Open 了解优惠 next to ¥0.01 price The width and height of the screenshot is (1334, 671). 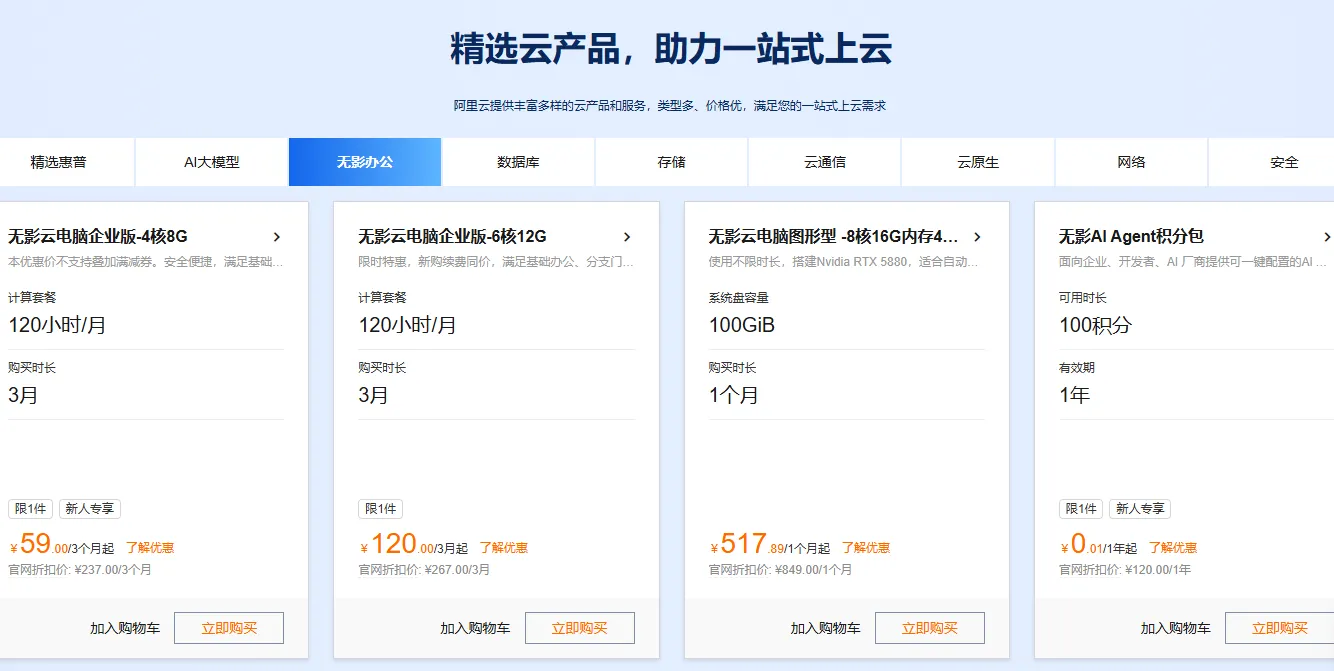(1172, 548)
